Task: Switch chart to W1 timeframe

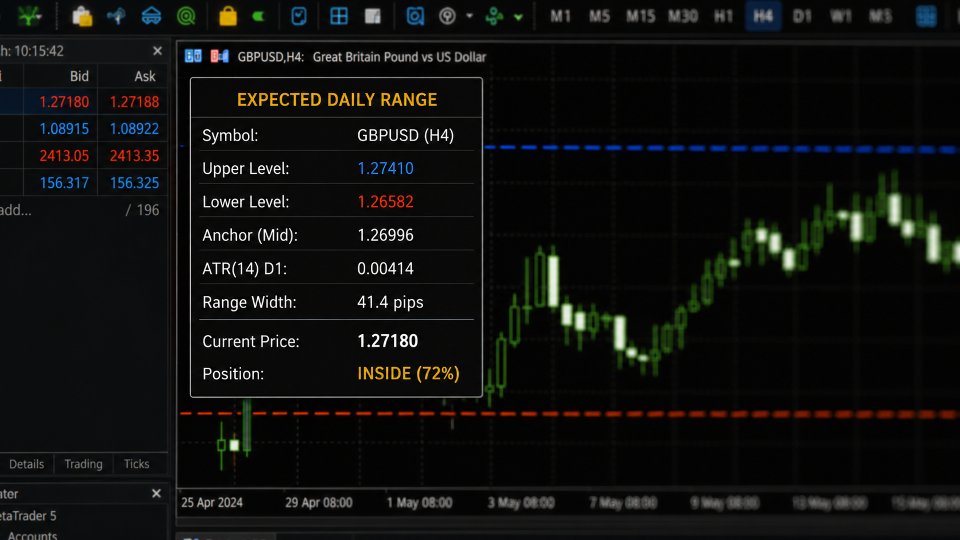Action: (841, 16)
